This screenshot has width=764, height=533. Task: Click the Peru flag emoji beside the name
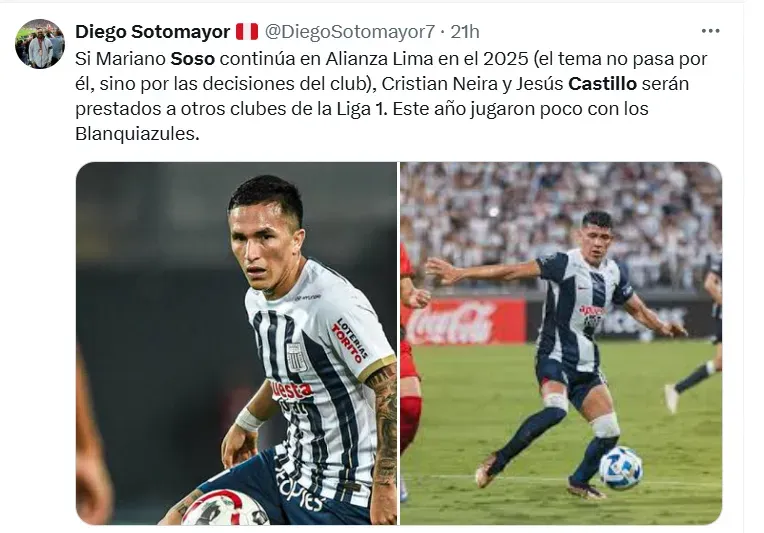(247, 32)
